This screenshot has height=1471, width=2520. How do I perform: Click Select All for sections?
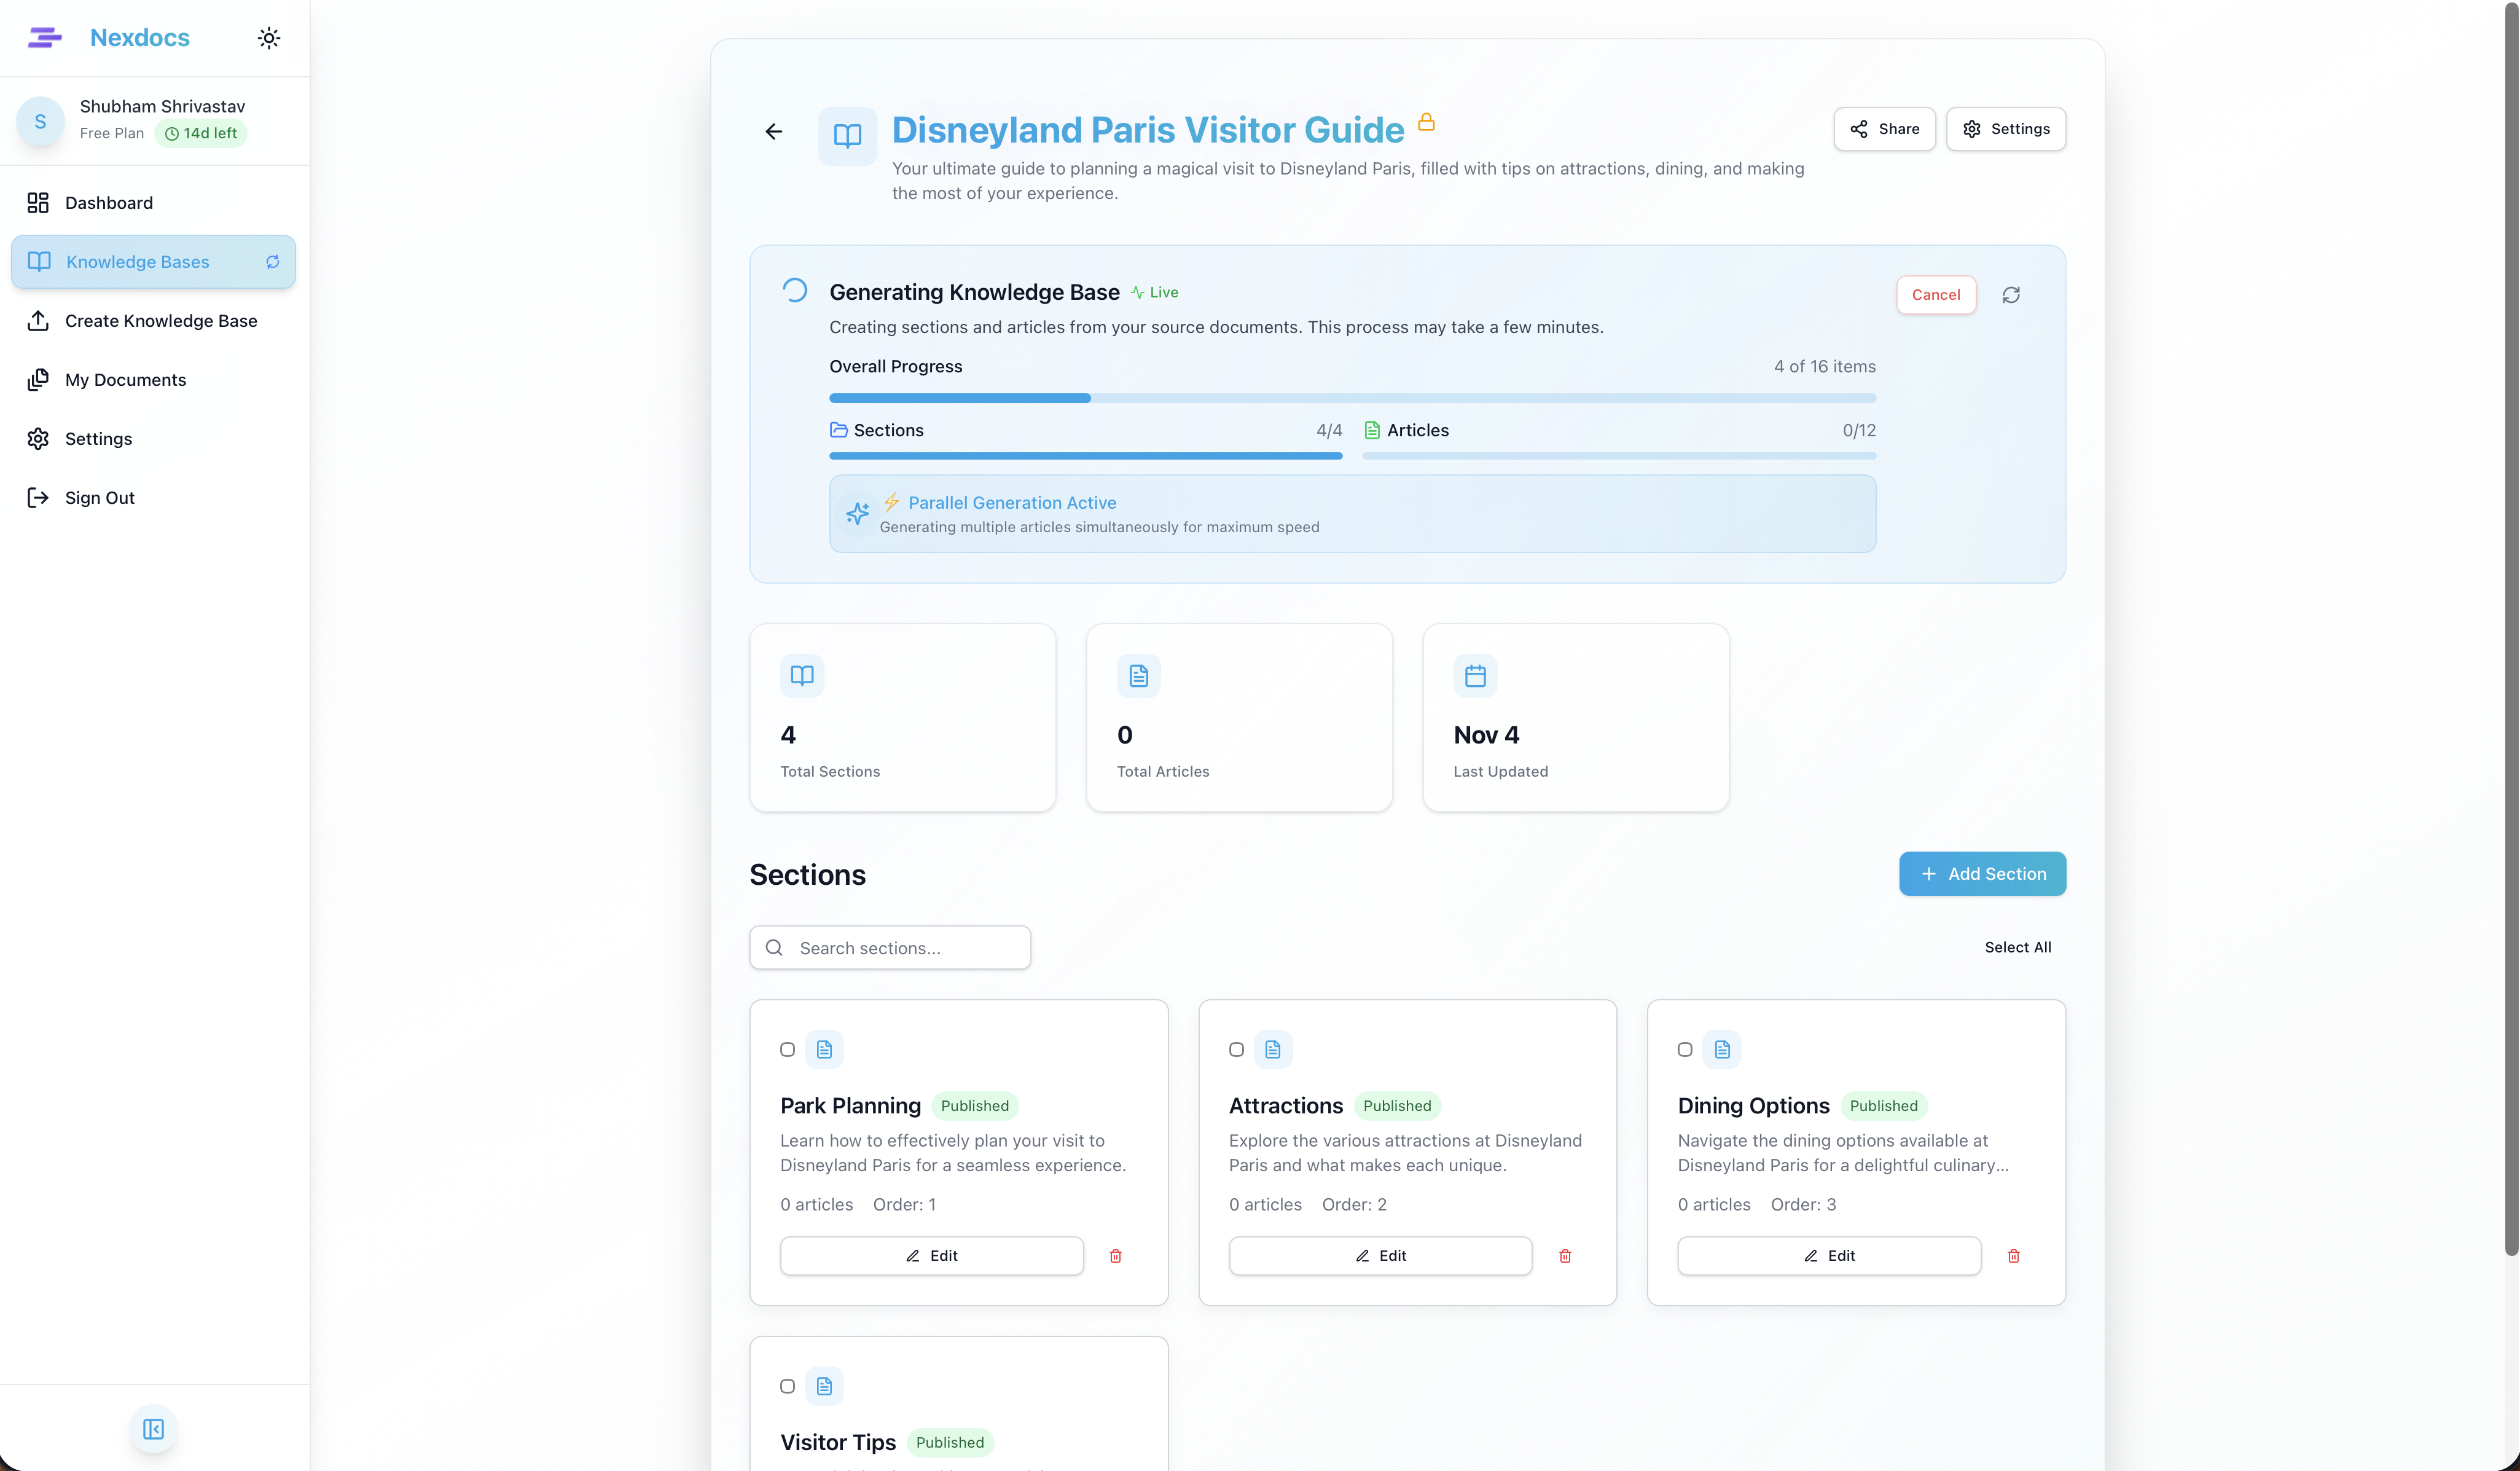[x=2018, y=947]
